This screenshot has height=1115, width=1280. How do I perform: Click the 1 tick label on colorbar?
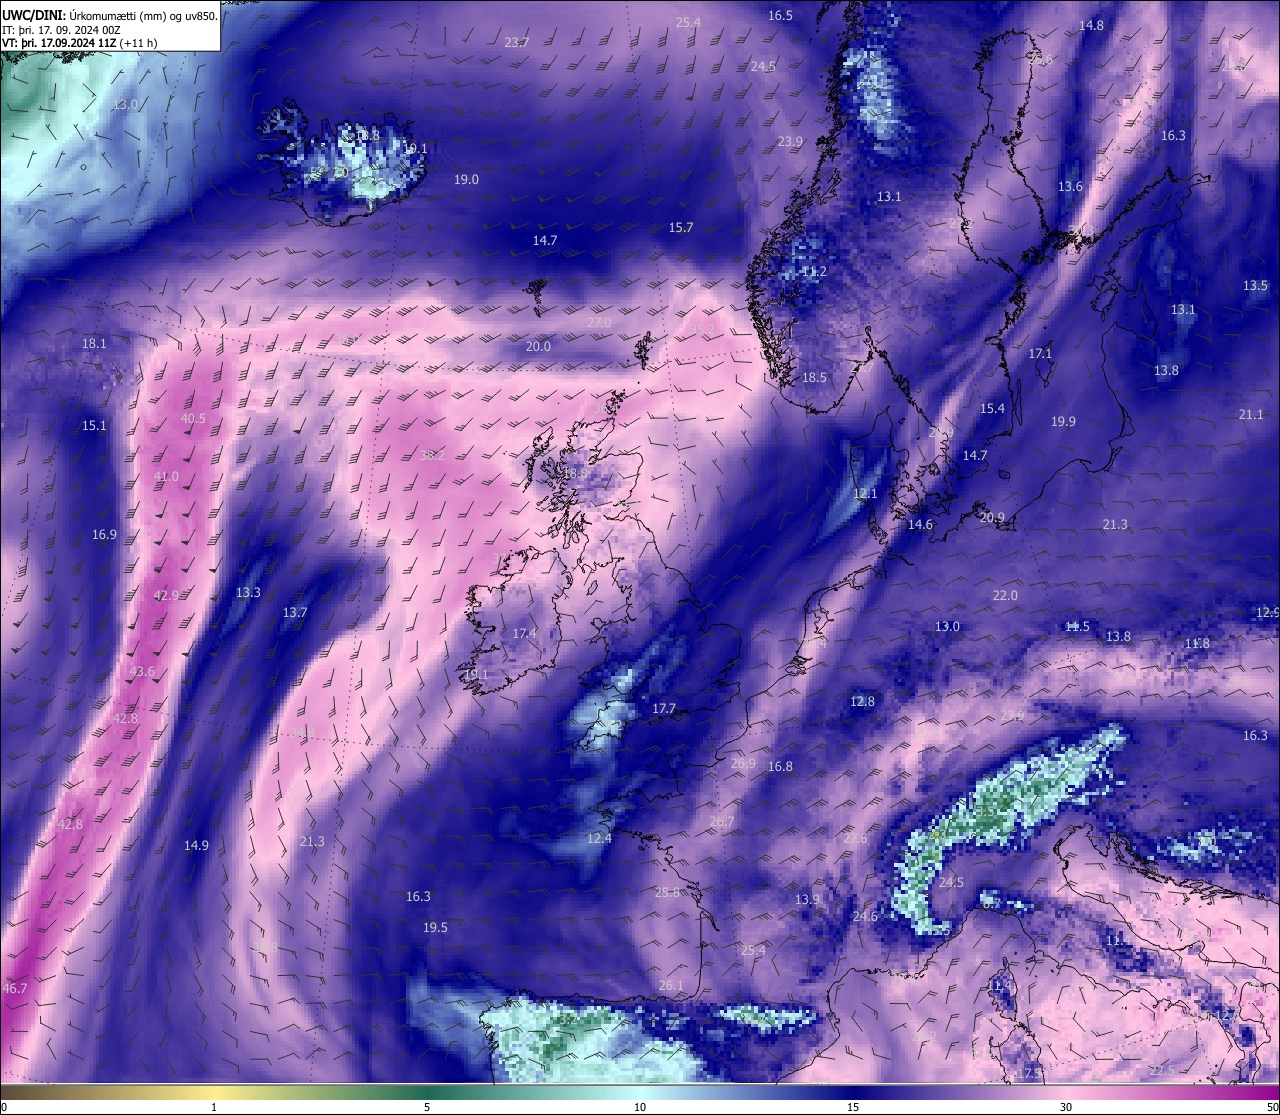tap(214, 1106)
